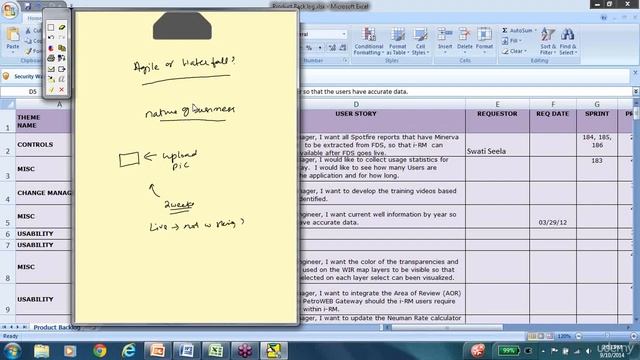Screen dimensions: 640x360
Task: Click the Normal view button in status bar
Action: 532,336
